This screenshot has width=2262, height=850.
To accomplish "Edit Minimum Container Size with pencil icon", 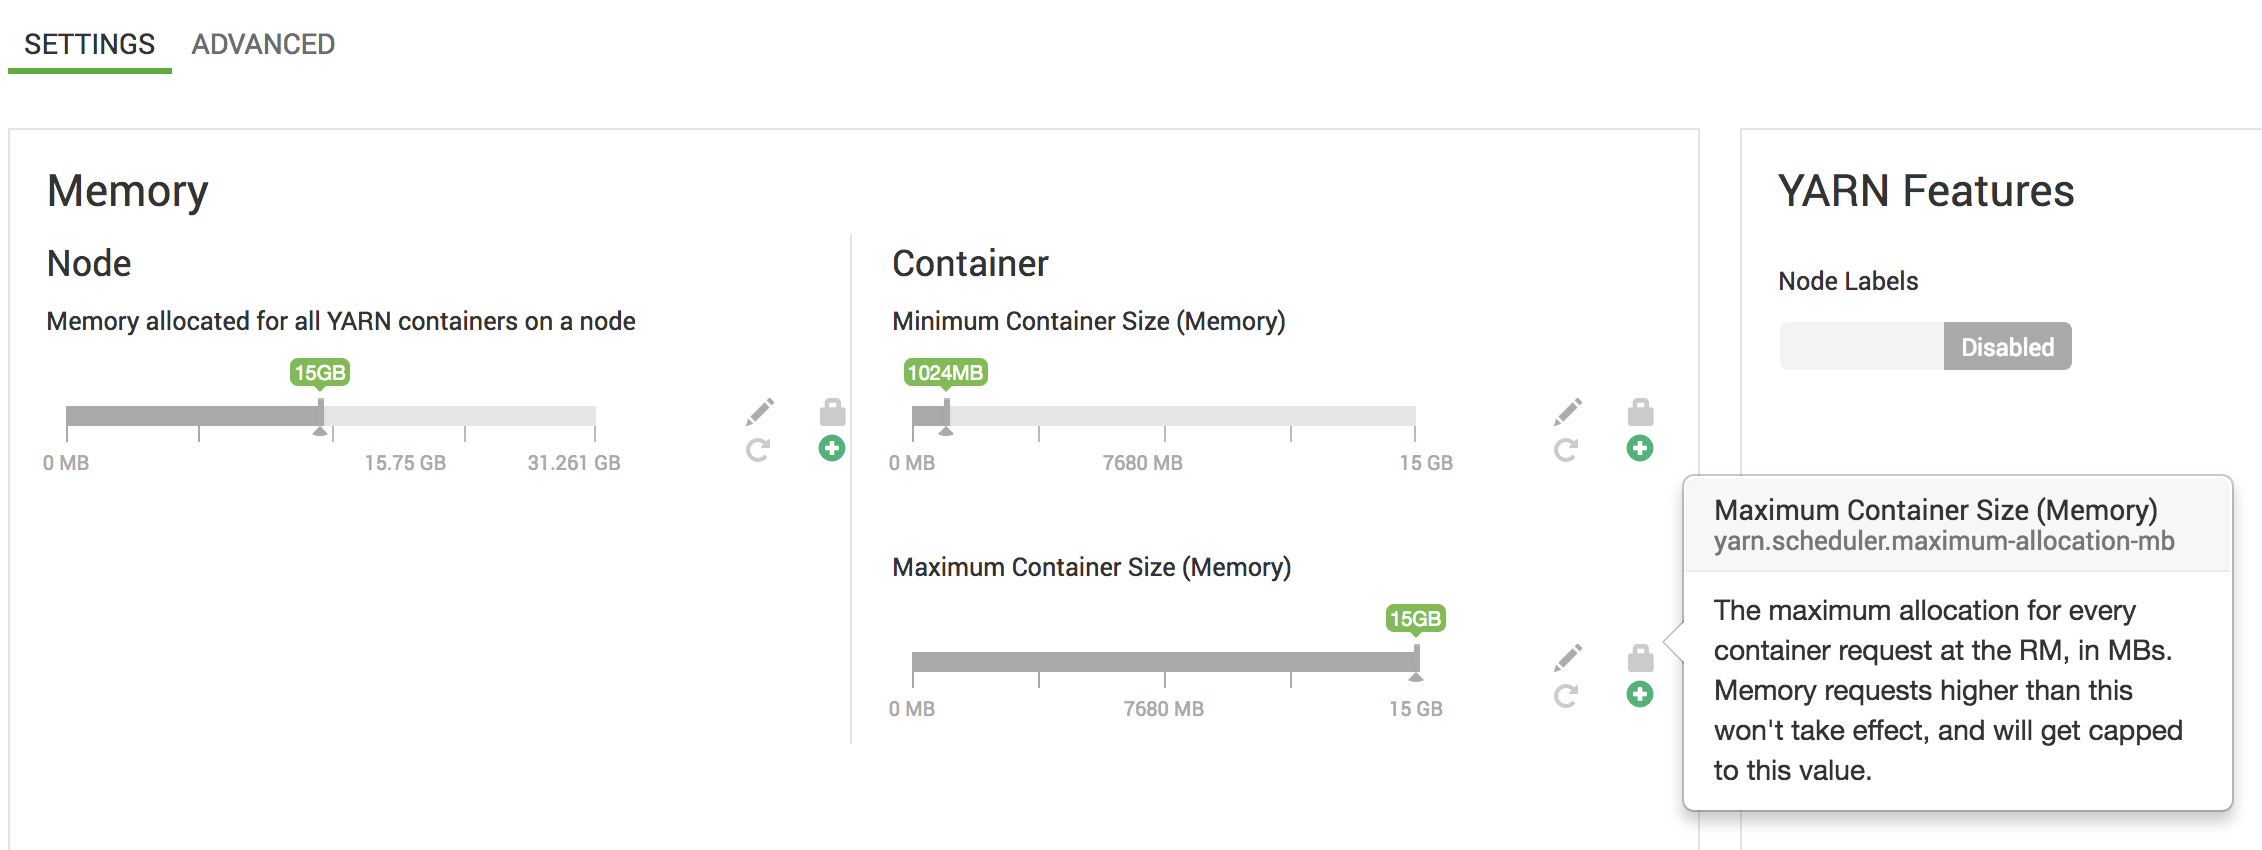I will click(1568, 411).
